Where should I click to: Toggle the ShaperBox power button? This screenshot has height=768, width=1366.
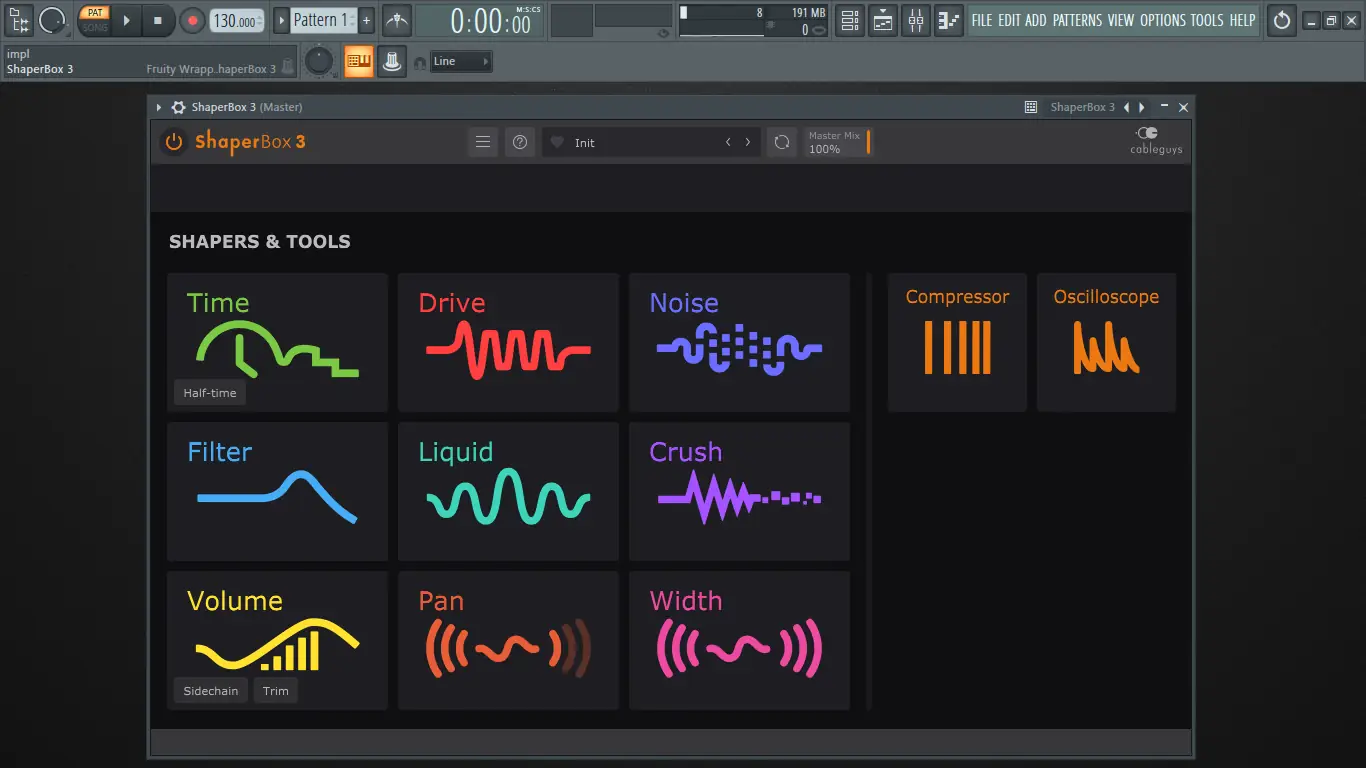[x=174, y=142]
